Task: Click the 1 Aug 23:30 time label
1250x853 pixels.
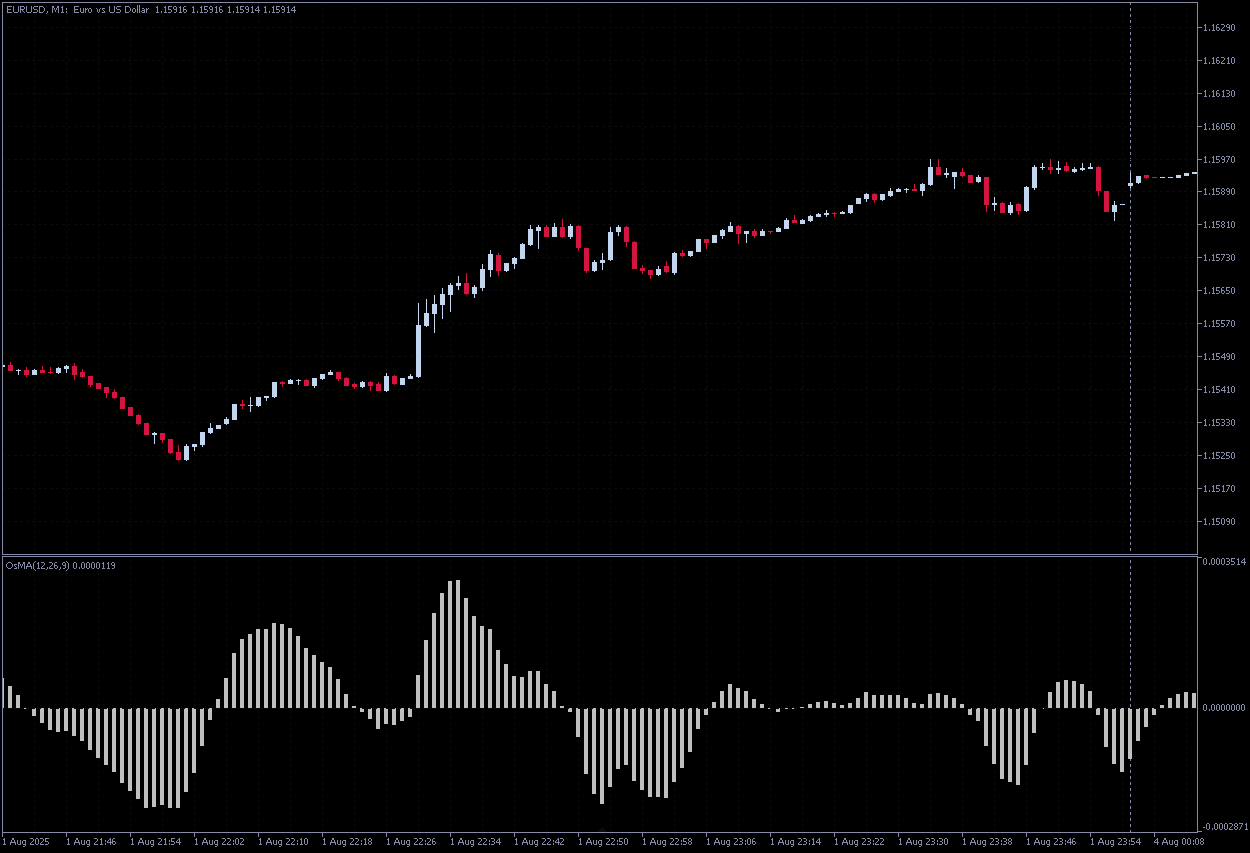Action: 922,842
